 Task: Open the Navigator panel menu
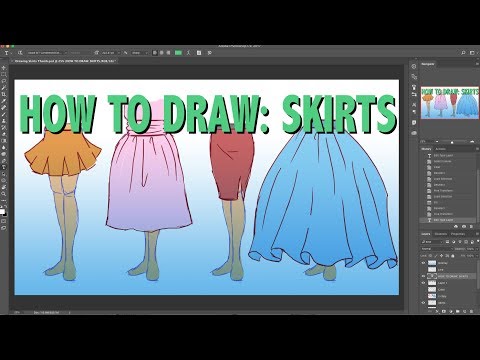pos(477,64)
